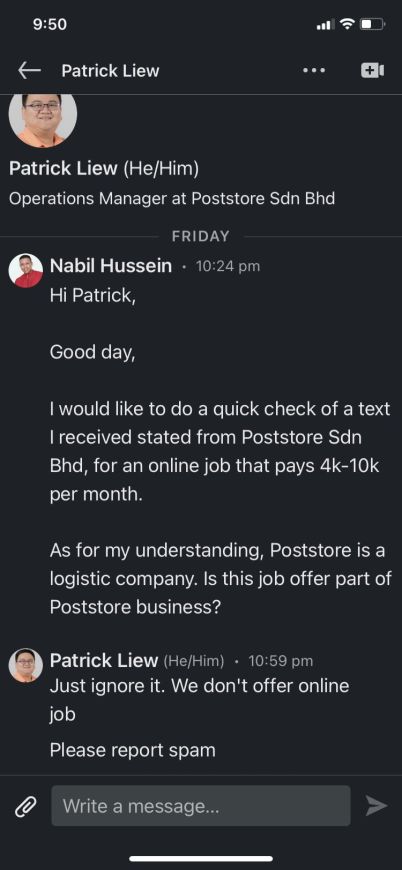Tap the FRIDAY date separator
This screenshot has height=870, width=402.
(x=201, y=236)
